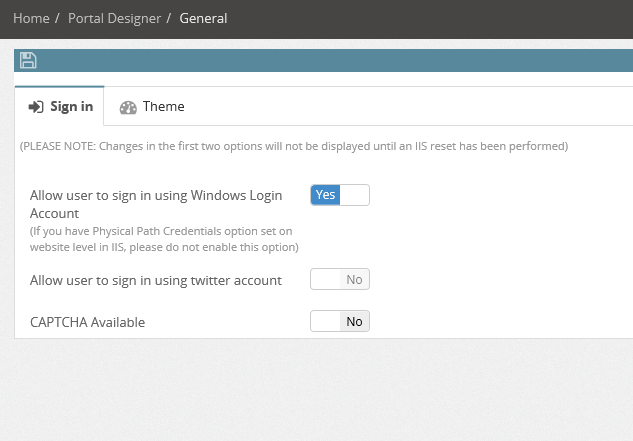Navigate to Portal Designer breadcrumb link

point(113,18)
